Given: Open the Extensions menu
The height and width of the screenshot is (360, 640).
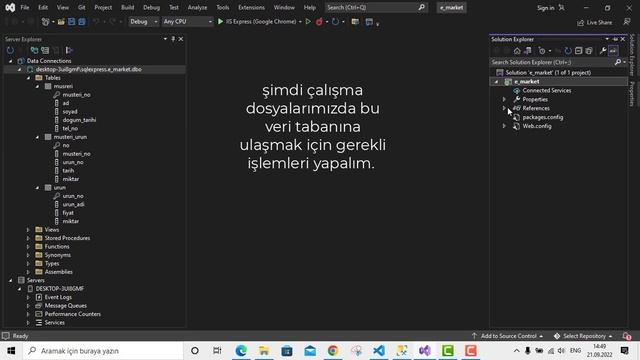Looking at the screenshot, I should (x=251, y=7).
